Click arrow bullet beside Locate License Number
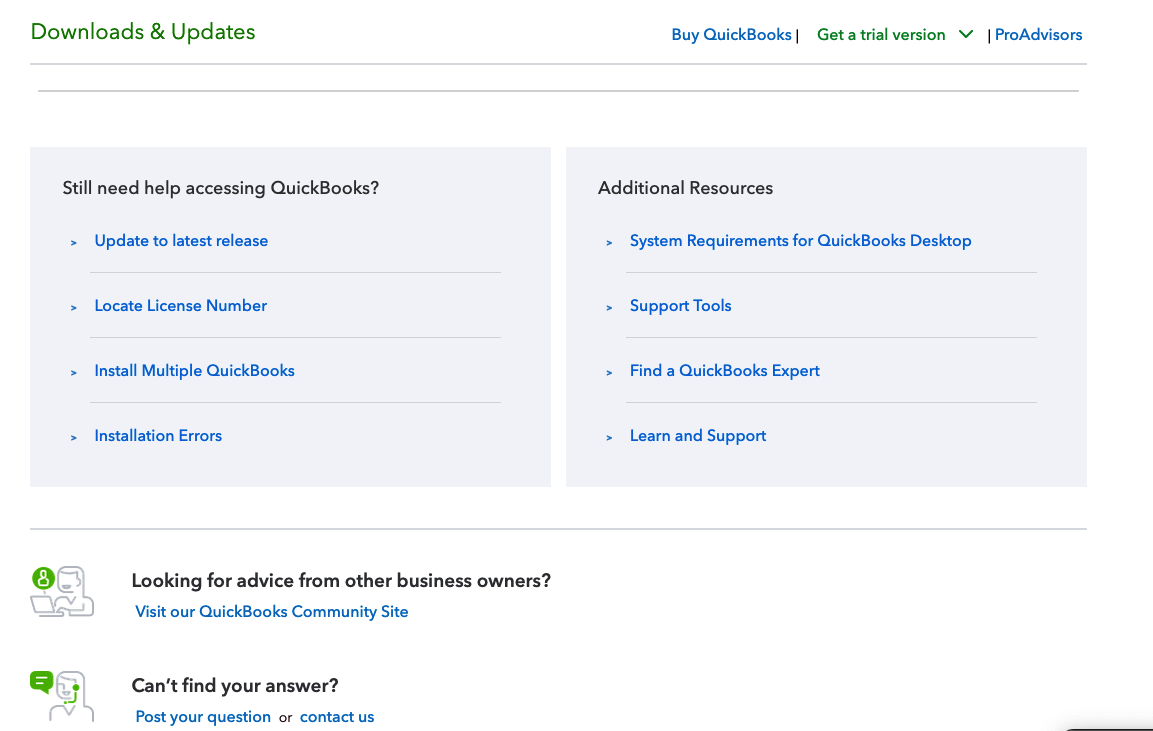Image resolution: width=1153 pixels, height=731 pixels. coord(74,307)
